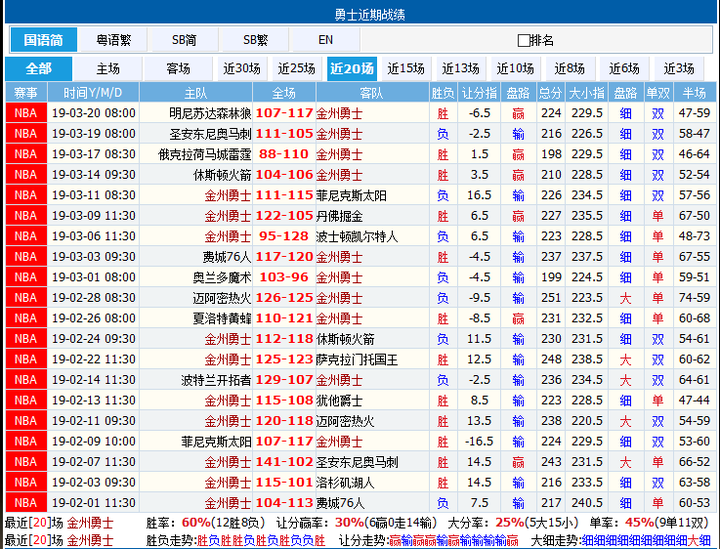Toggle the 排名 checkbox

coord(523,40)
